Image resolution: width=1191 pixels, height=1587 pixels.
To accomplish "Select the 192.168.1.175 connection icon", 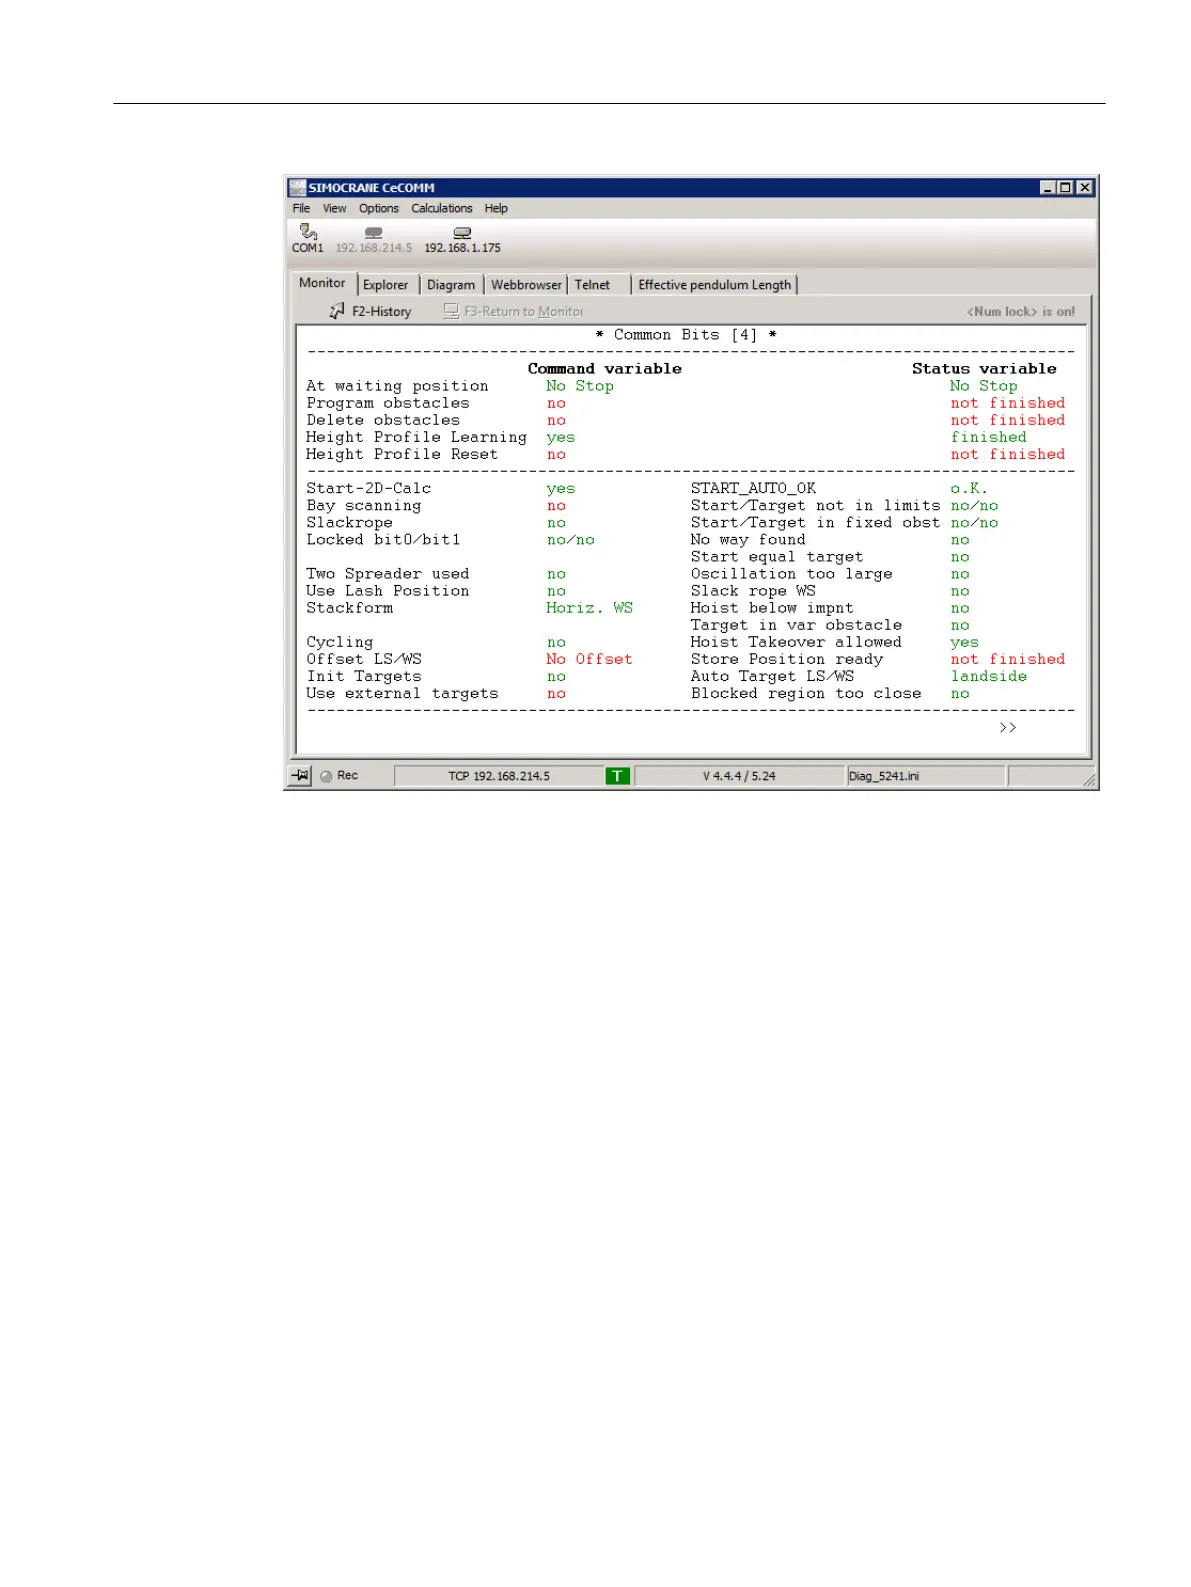I will click(x=462, y=232).
